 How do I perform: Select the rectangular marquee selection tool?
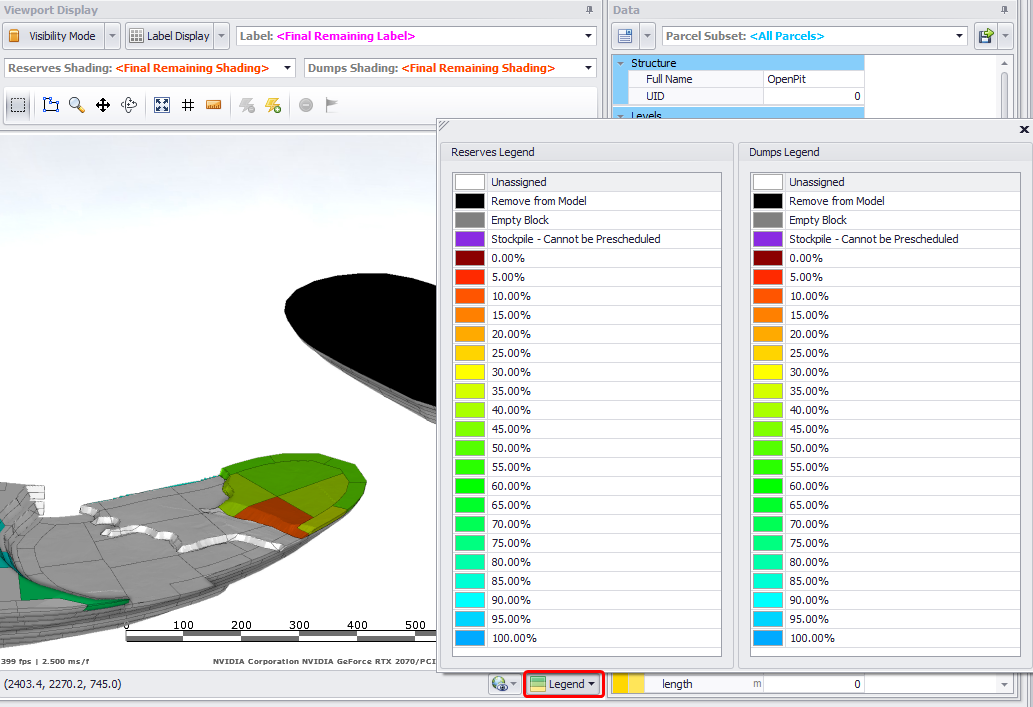coord(18,105)
